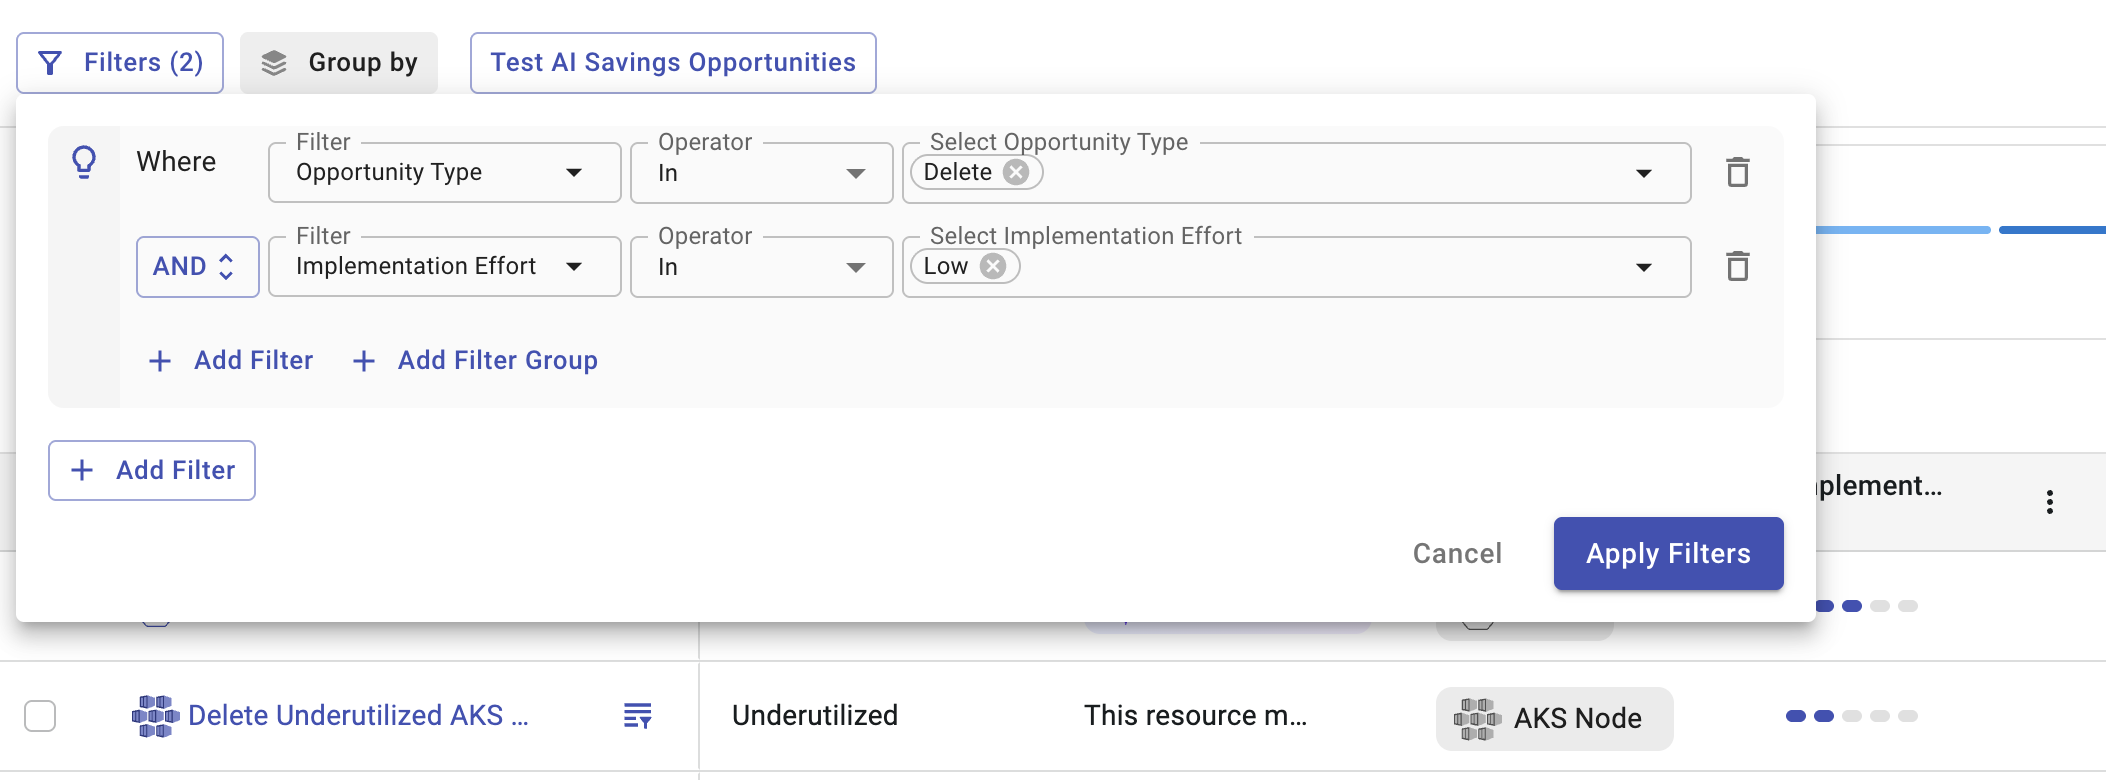This screenshot has width=2106, height=780.
Task: Select the Delete Underutilized AKS row checkbox
Action: pyautogui.click(x=40, y=716)
